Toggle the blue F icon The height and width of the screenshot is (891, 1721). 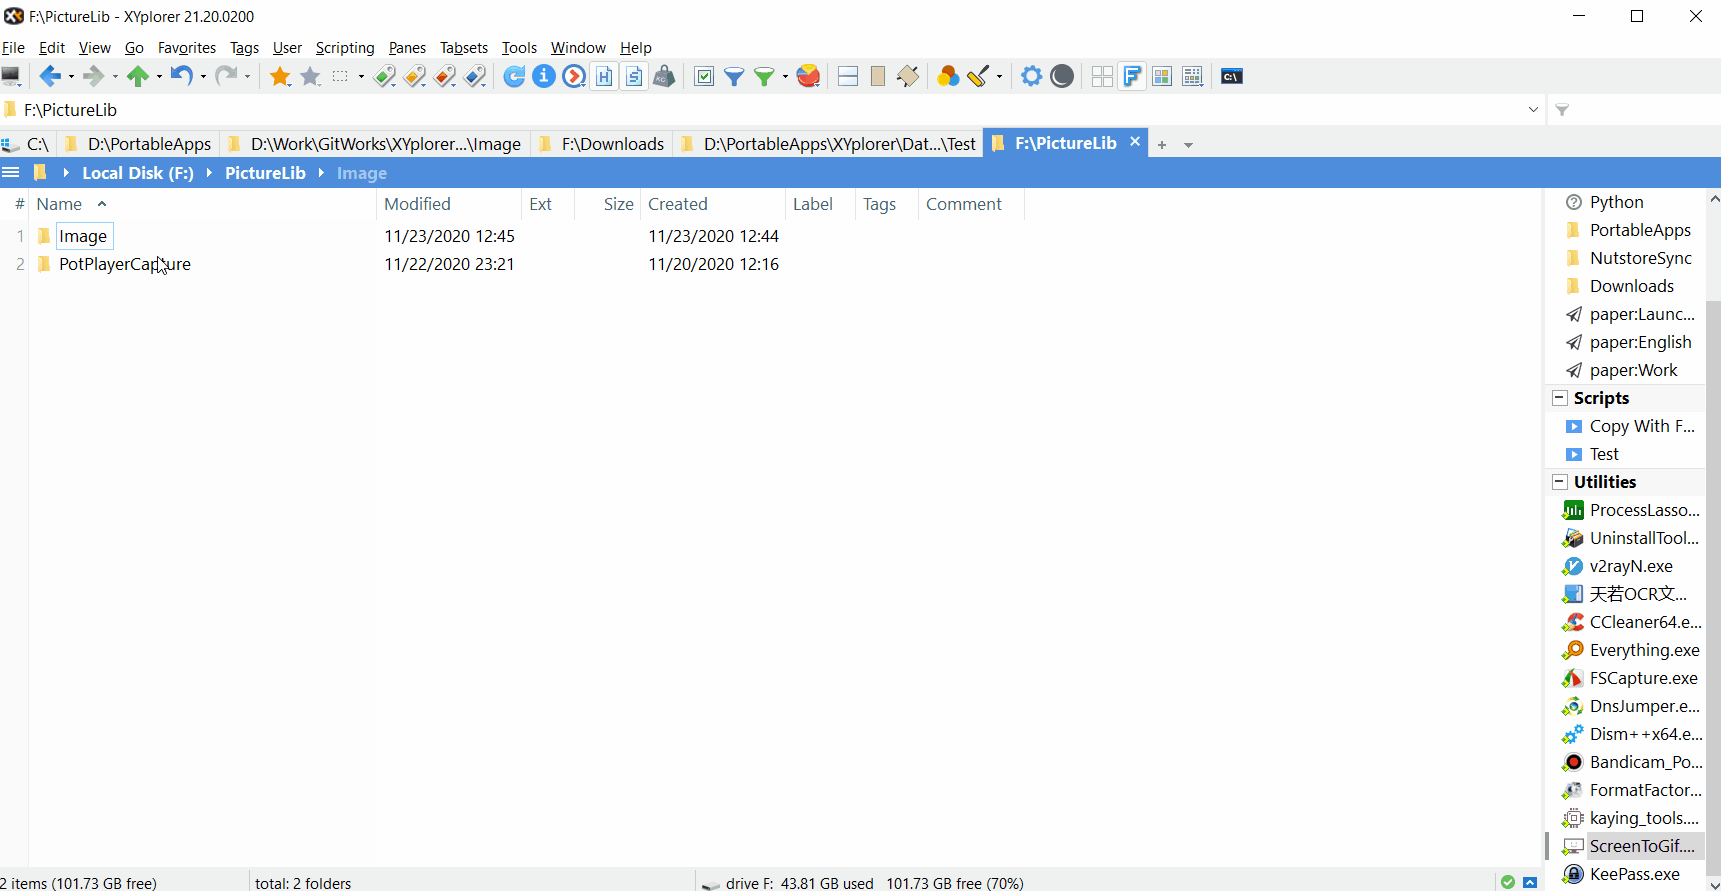1132,76
